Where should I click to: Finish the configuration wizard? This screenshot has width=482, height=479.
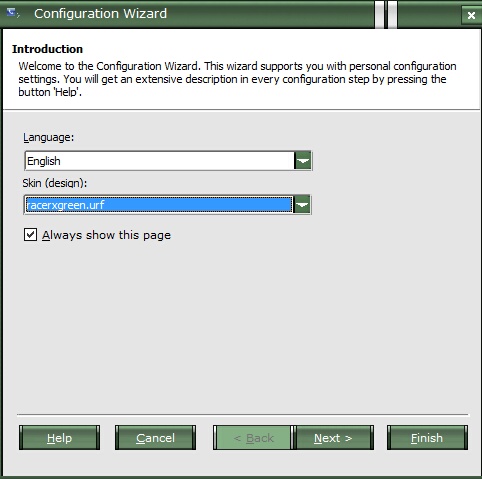click(x=427, y=438)
